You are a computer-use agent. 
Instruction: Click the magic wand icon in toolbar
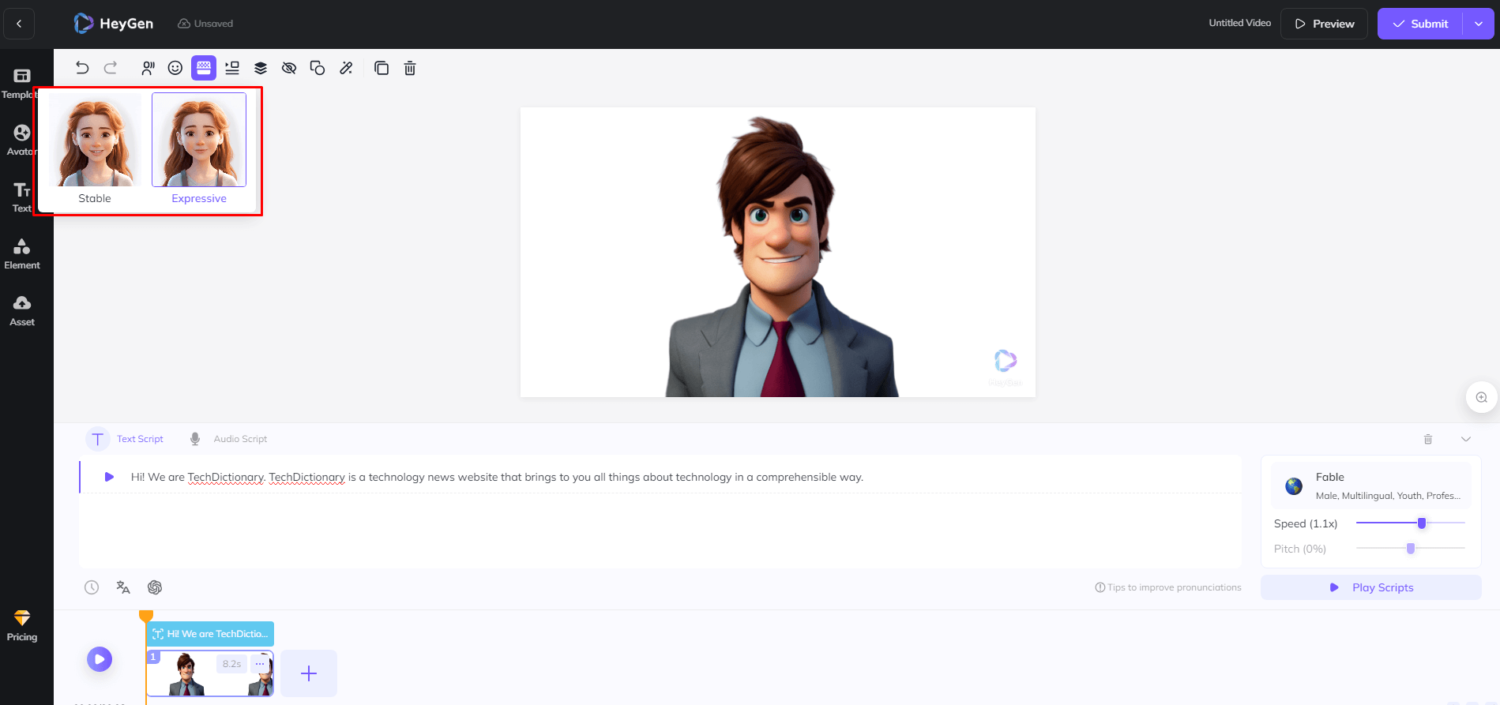click(x=346, y=68)
